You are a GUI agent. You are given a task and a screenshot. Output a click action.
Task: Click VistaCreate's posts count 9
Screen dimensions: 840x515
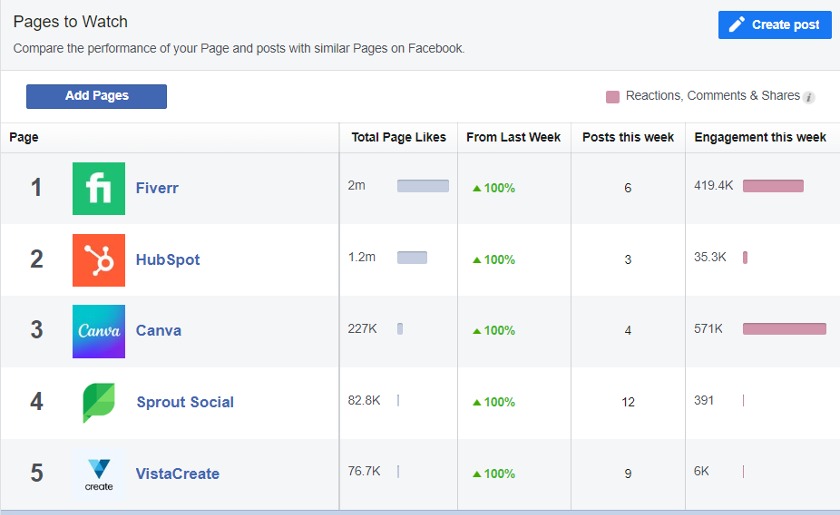(628, 474)
